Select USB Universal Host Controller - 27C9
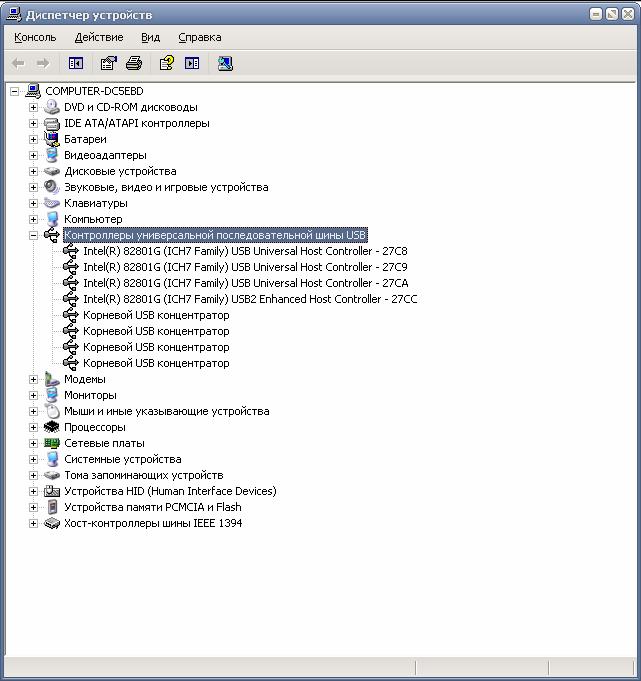 tap(245, 267)
